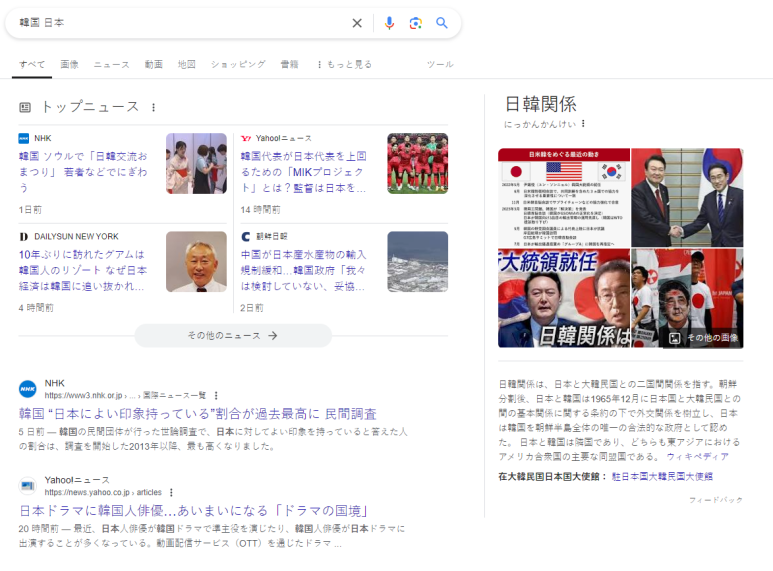Open 日本ドラマに韓国人俳優 result title
The image size is (773, 571).
195,510
